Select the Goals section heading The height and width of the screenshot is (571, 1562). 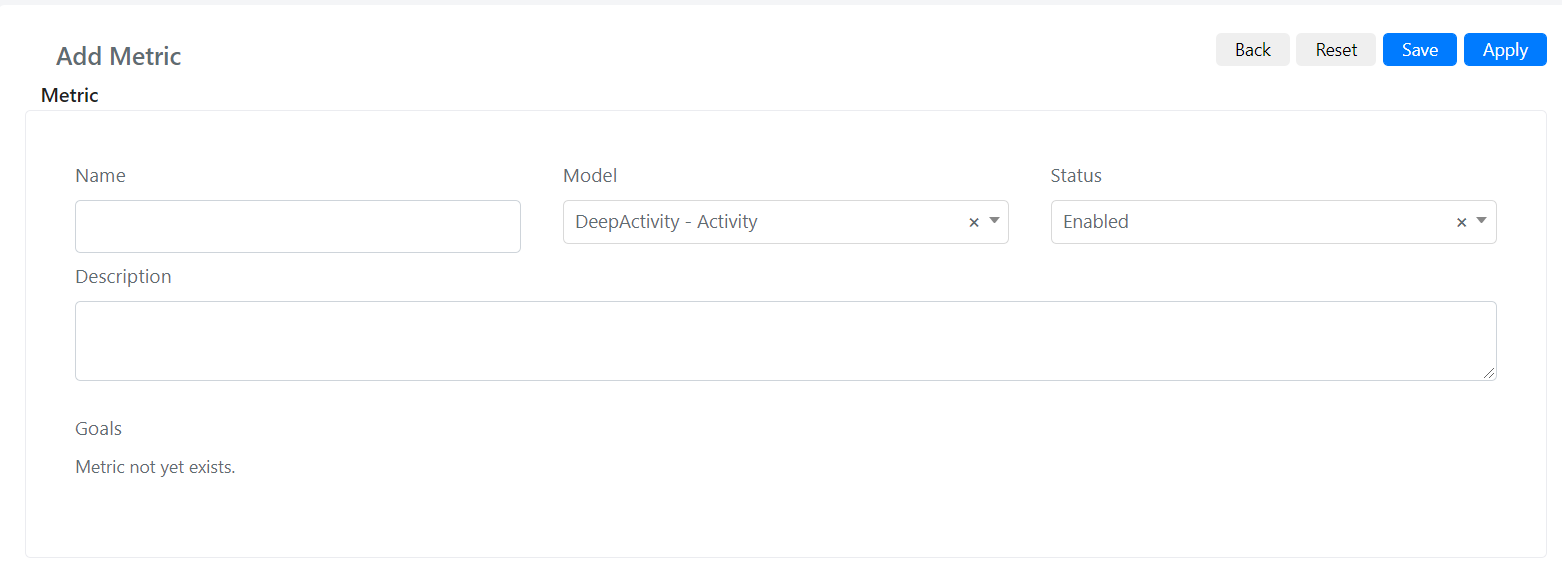click(x=98, y=429)
